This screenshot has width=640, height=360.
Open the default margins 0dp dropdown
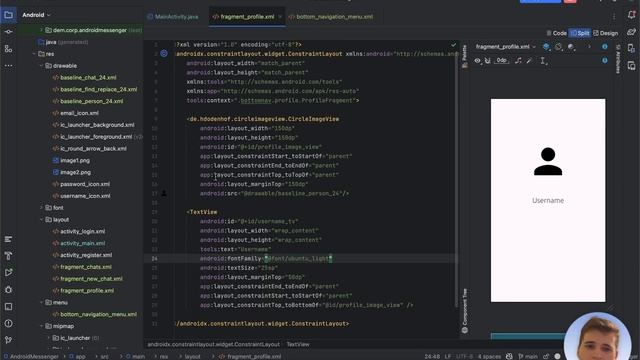click(502, 61)
